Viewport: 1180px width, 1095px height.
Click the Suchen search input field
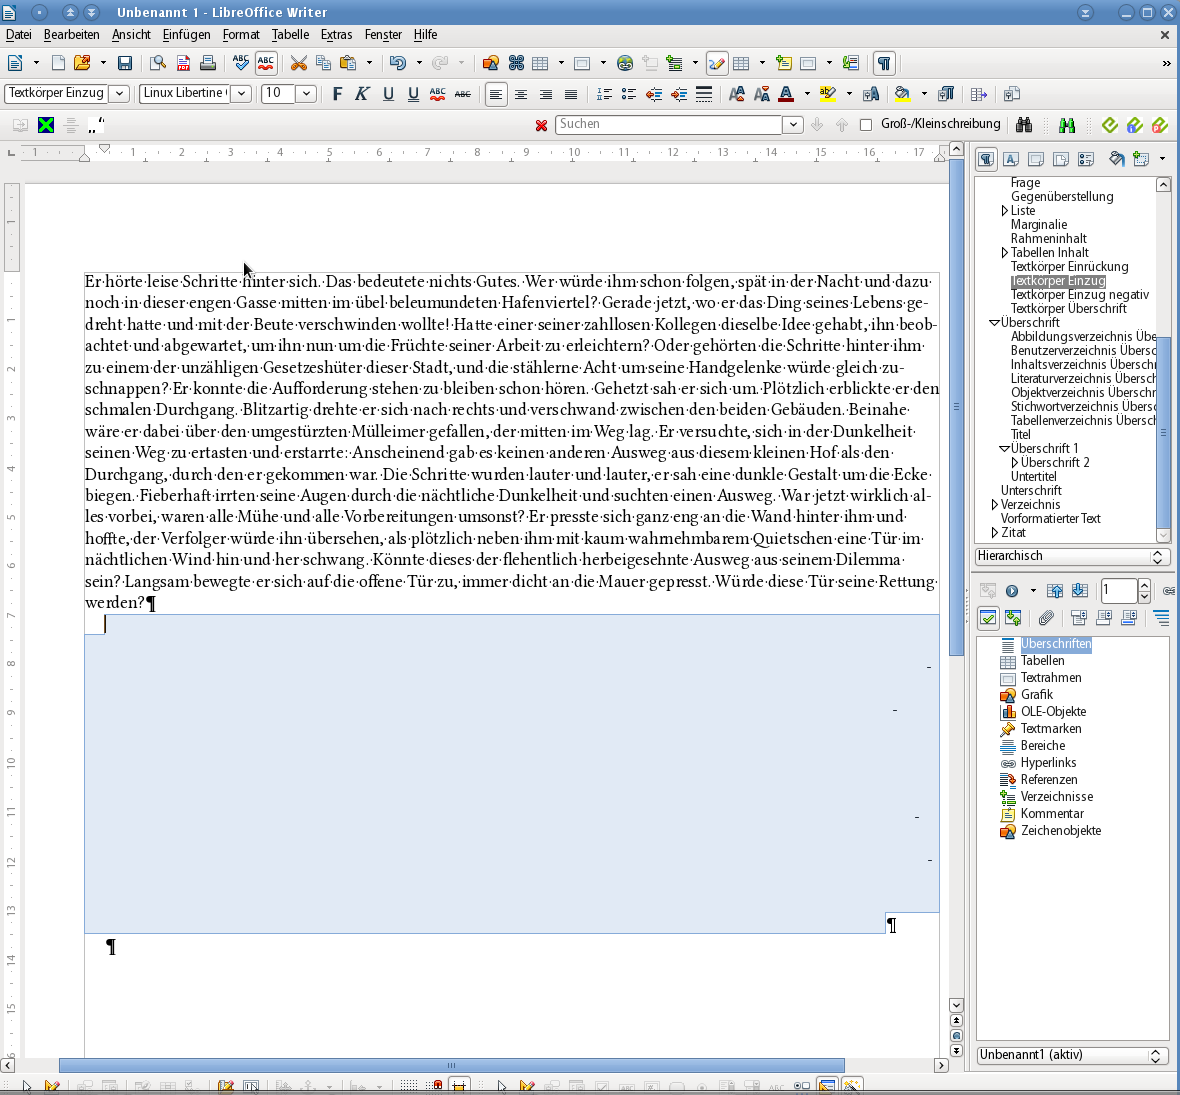coord(668,125)
